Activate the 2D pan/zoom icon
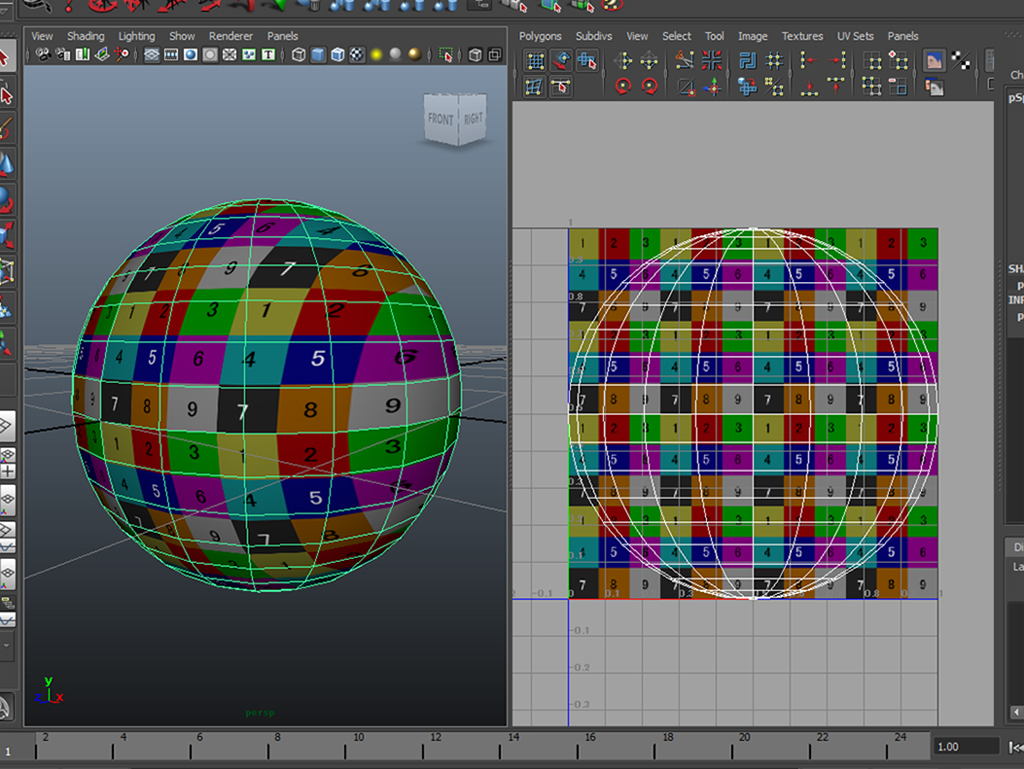 [x=121, y=55]
